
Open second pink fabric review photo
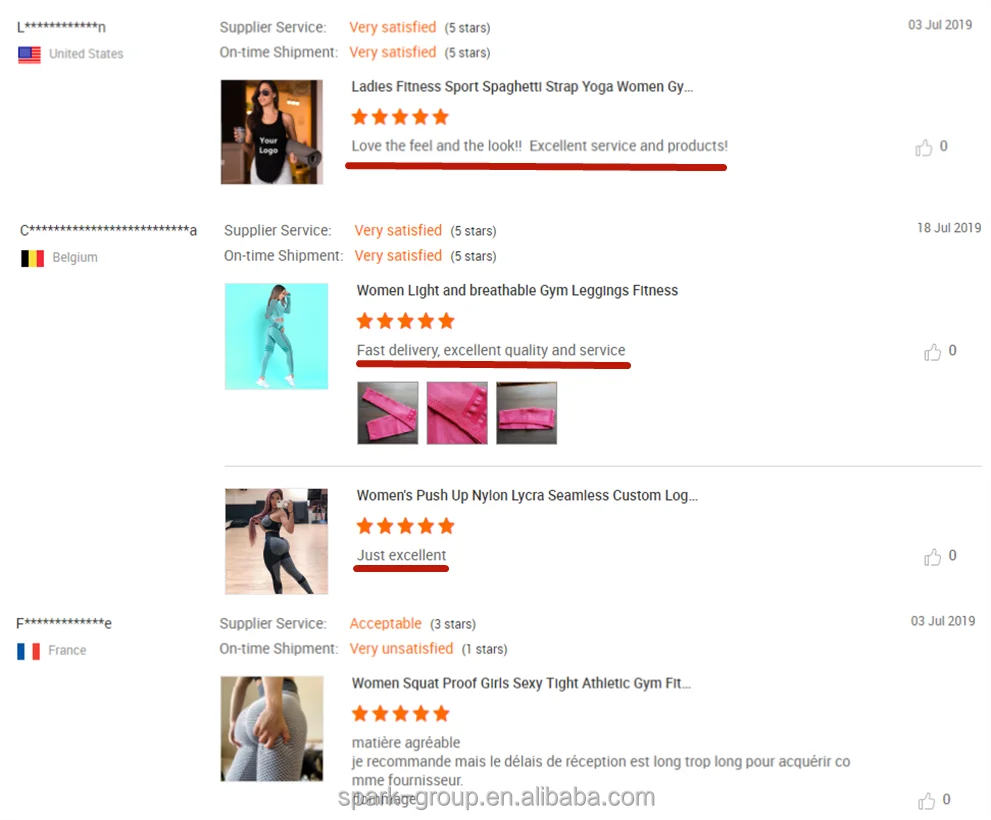coord(457,413)
